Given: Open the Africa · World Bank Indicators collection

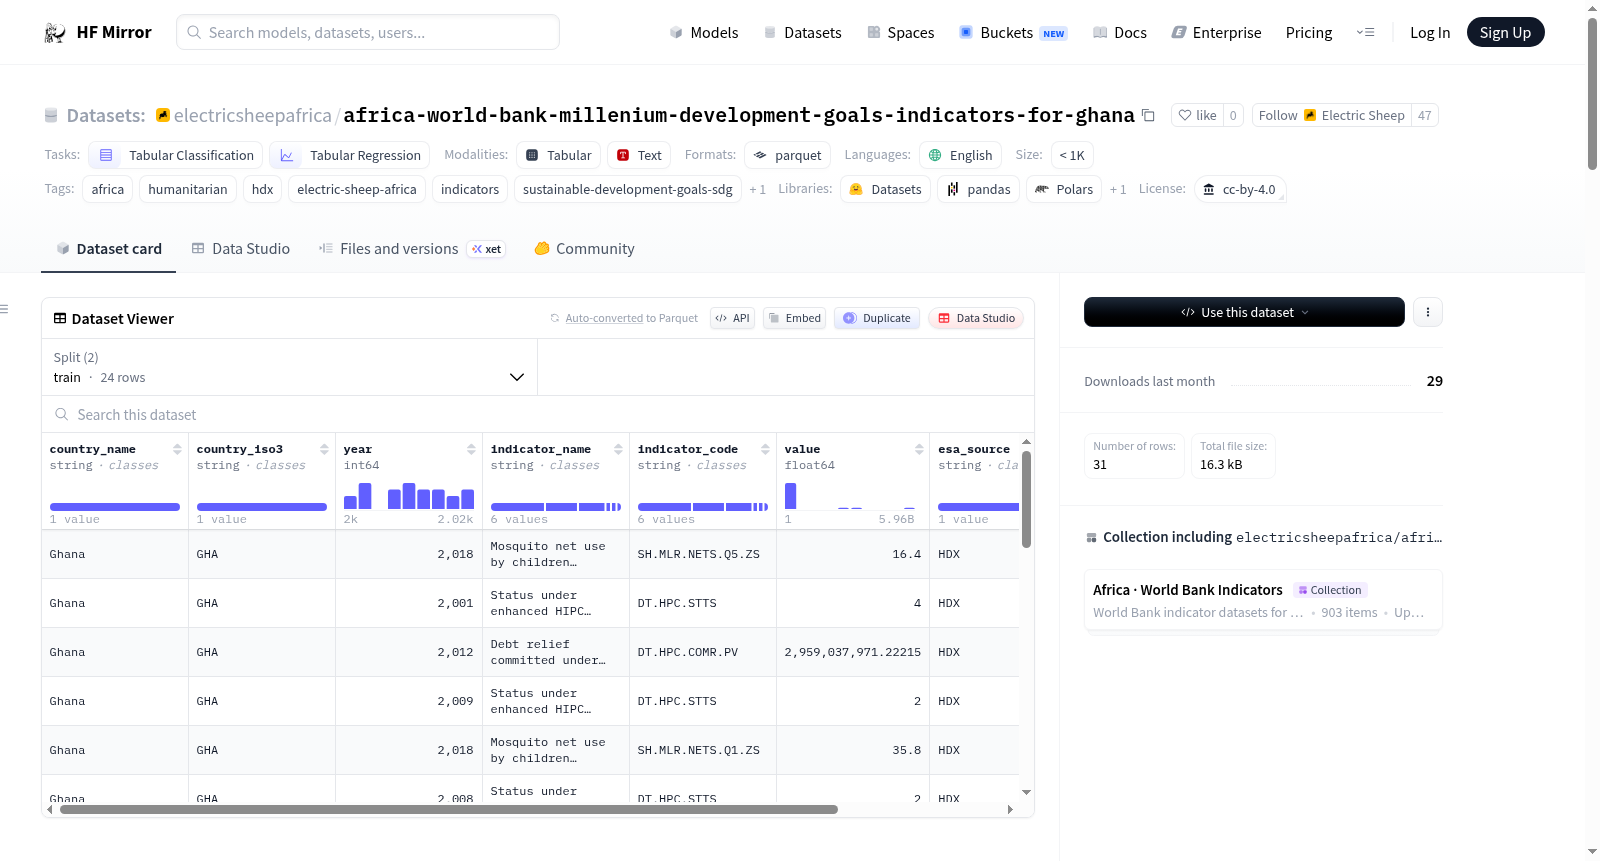Looking at the screenshot, I should pos(1263,600).
